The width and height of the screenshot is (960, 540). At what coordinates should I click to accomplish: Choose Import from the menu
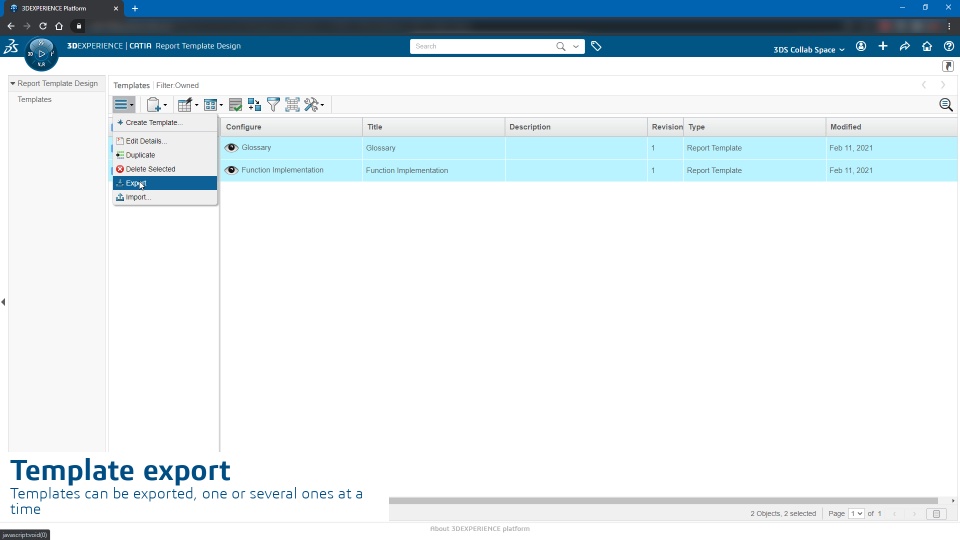coord(165,197)
